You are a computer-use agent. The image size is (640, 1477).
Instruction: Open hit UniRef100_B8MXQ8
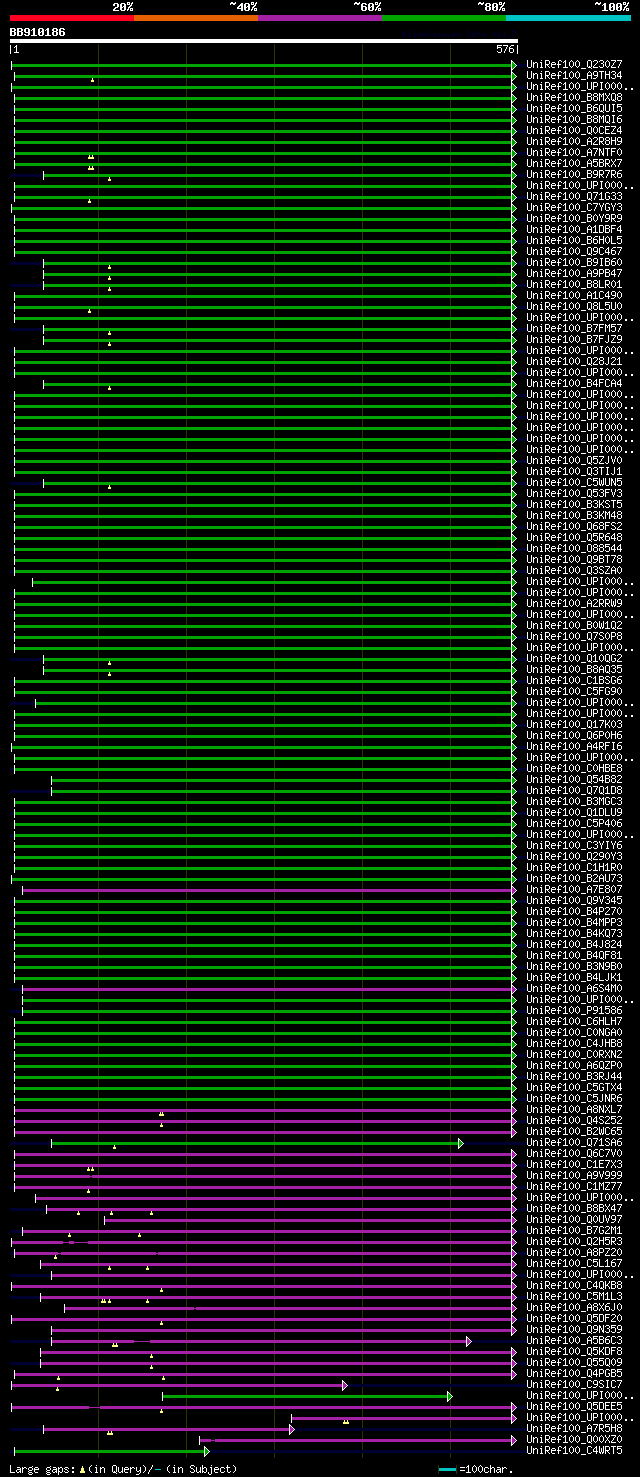tap(574, 97)
